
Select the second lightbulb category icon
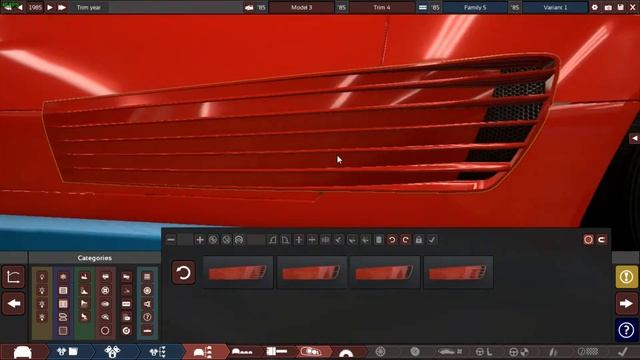click(x=42, y=291)
